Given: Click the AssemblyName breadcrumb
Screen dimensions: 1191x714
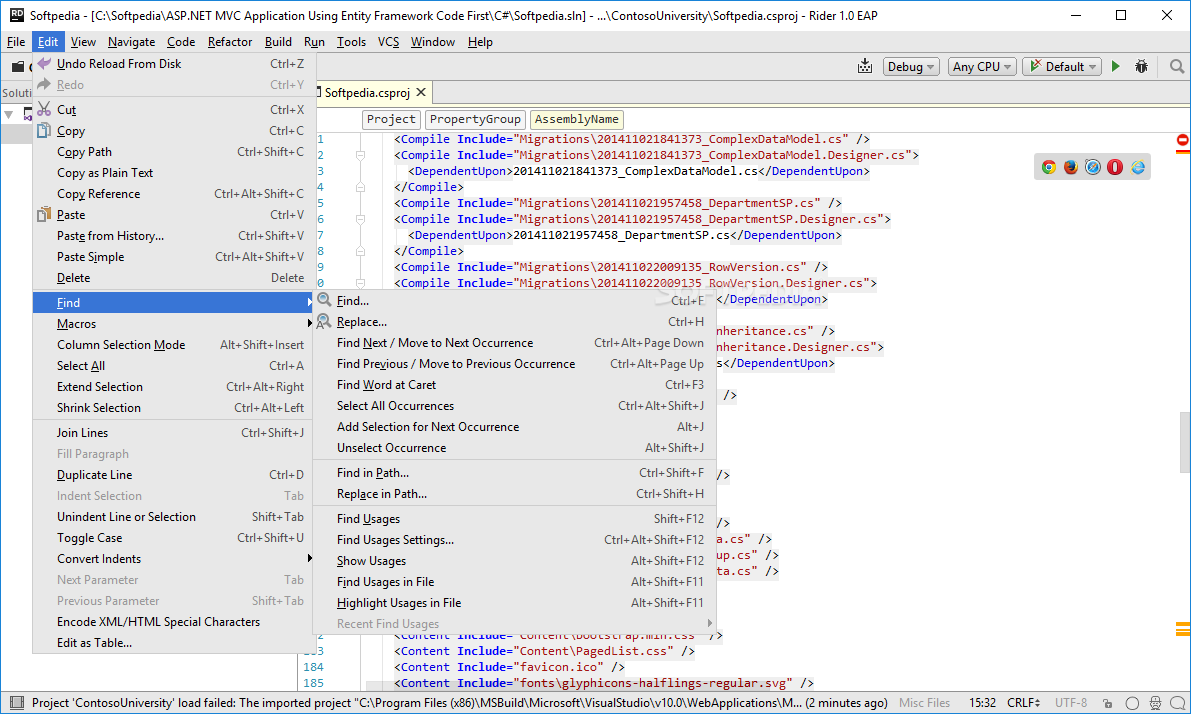Looking at the screenshot, I should [577, 119].
